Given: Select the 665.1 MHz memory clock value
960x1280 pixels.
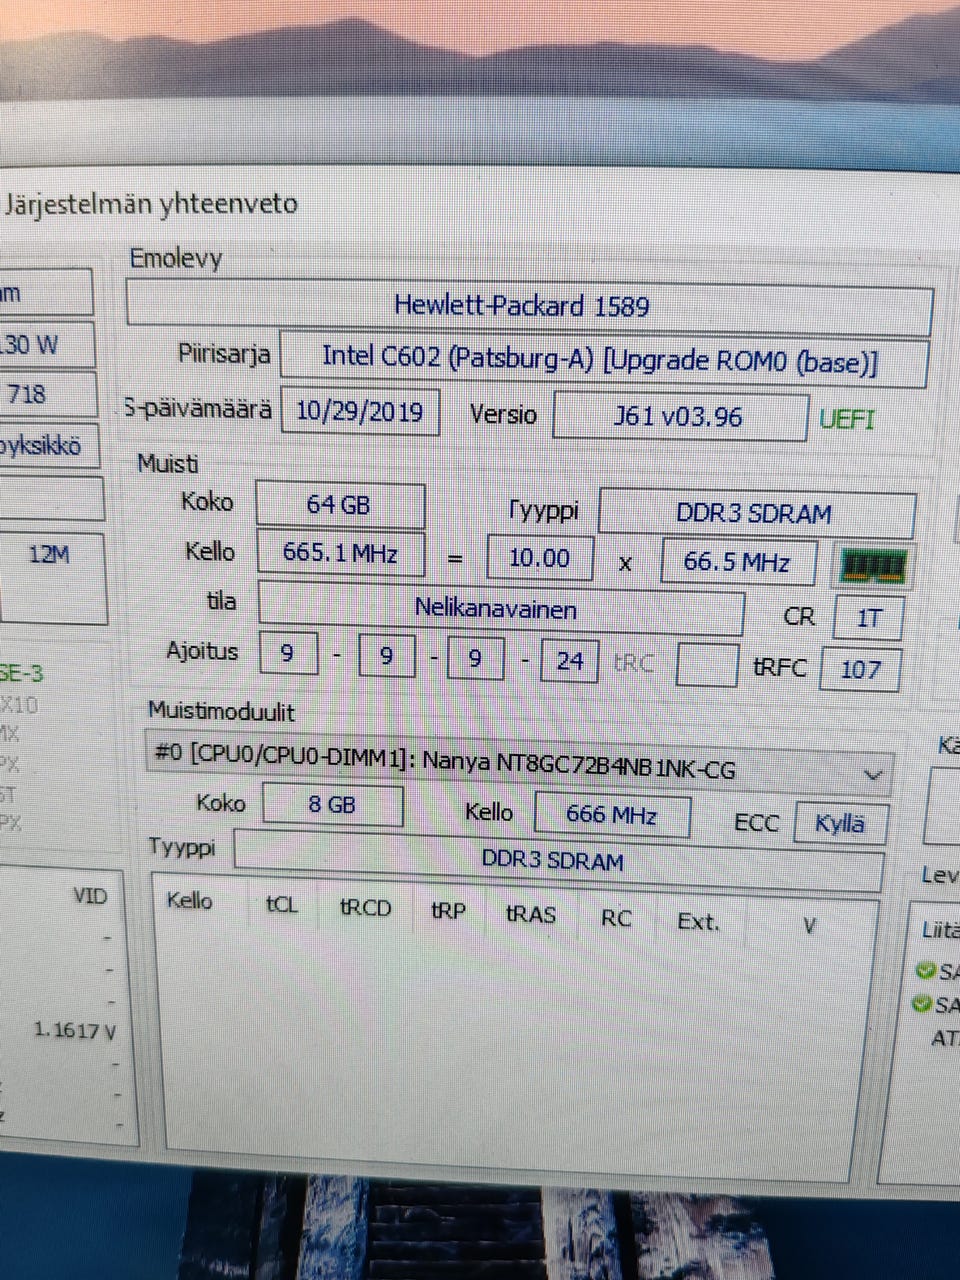Looking at the screenshot, I should point(340,552).
